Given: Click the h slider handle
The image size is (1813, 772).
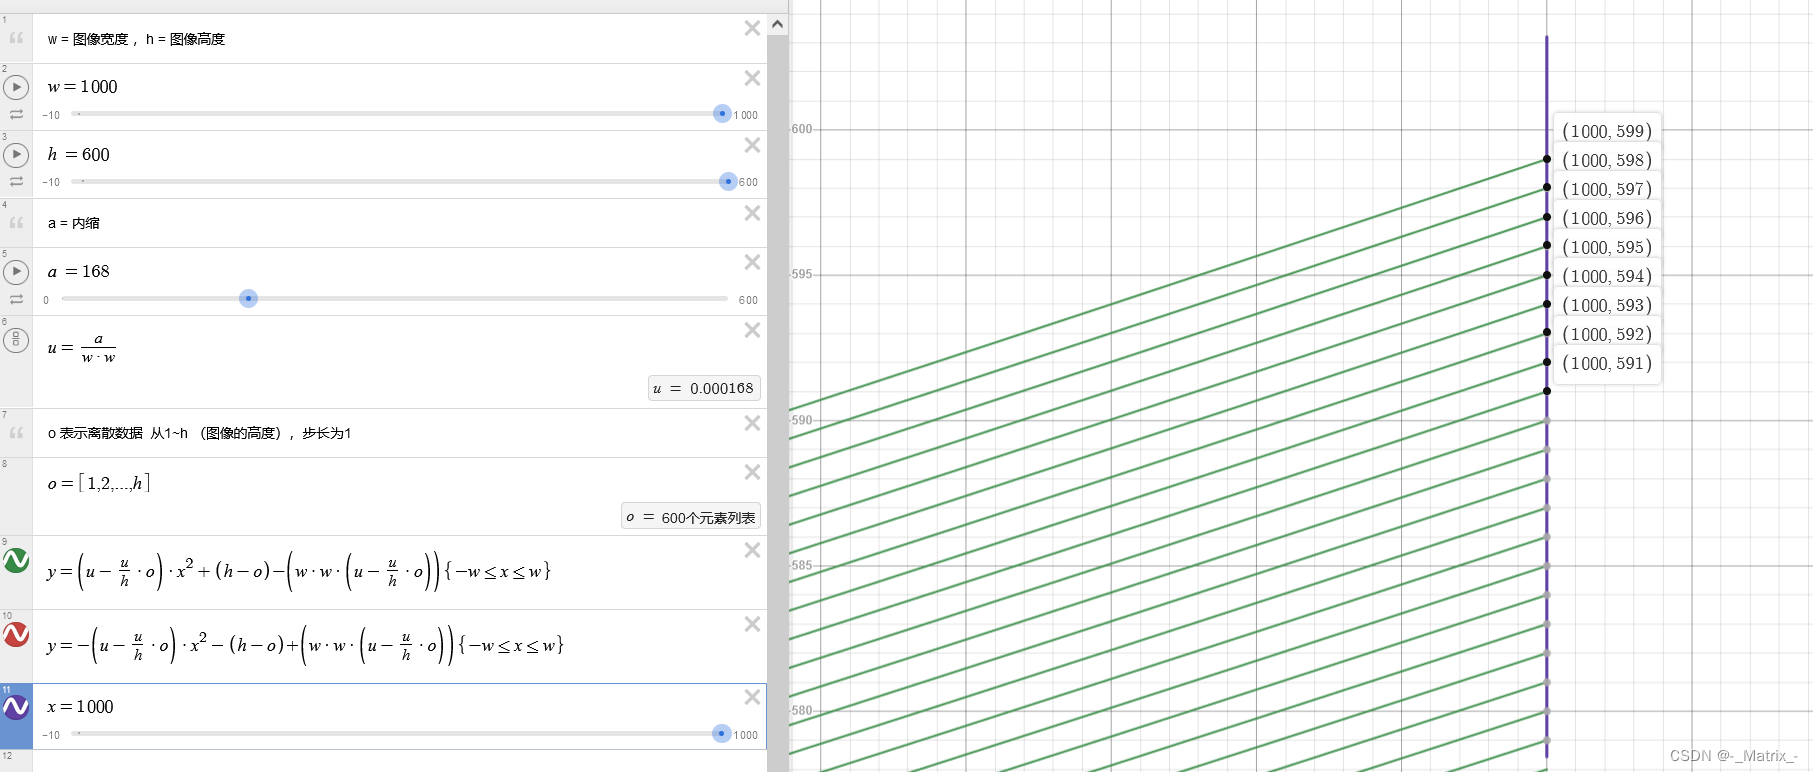Looking at the screenshot, I should 728,181.
